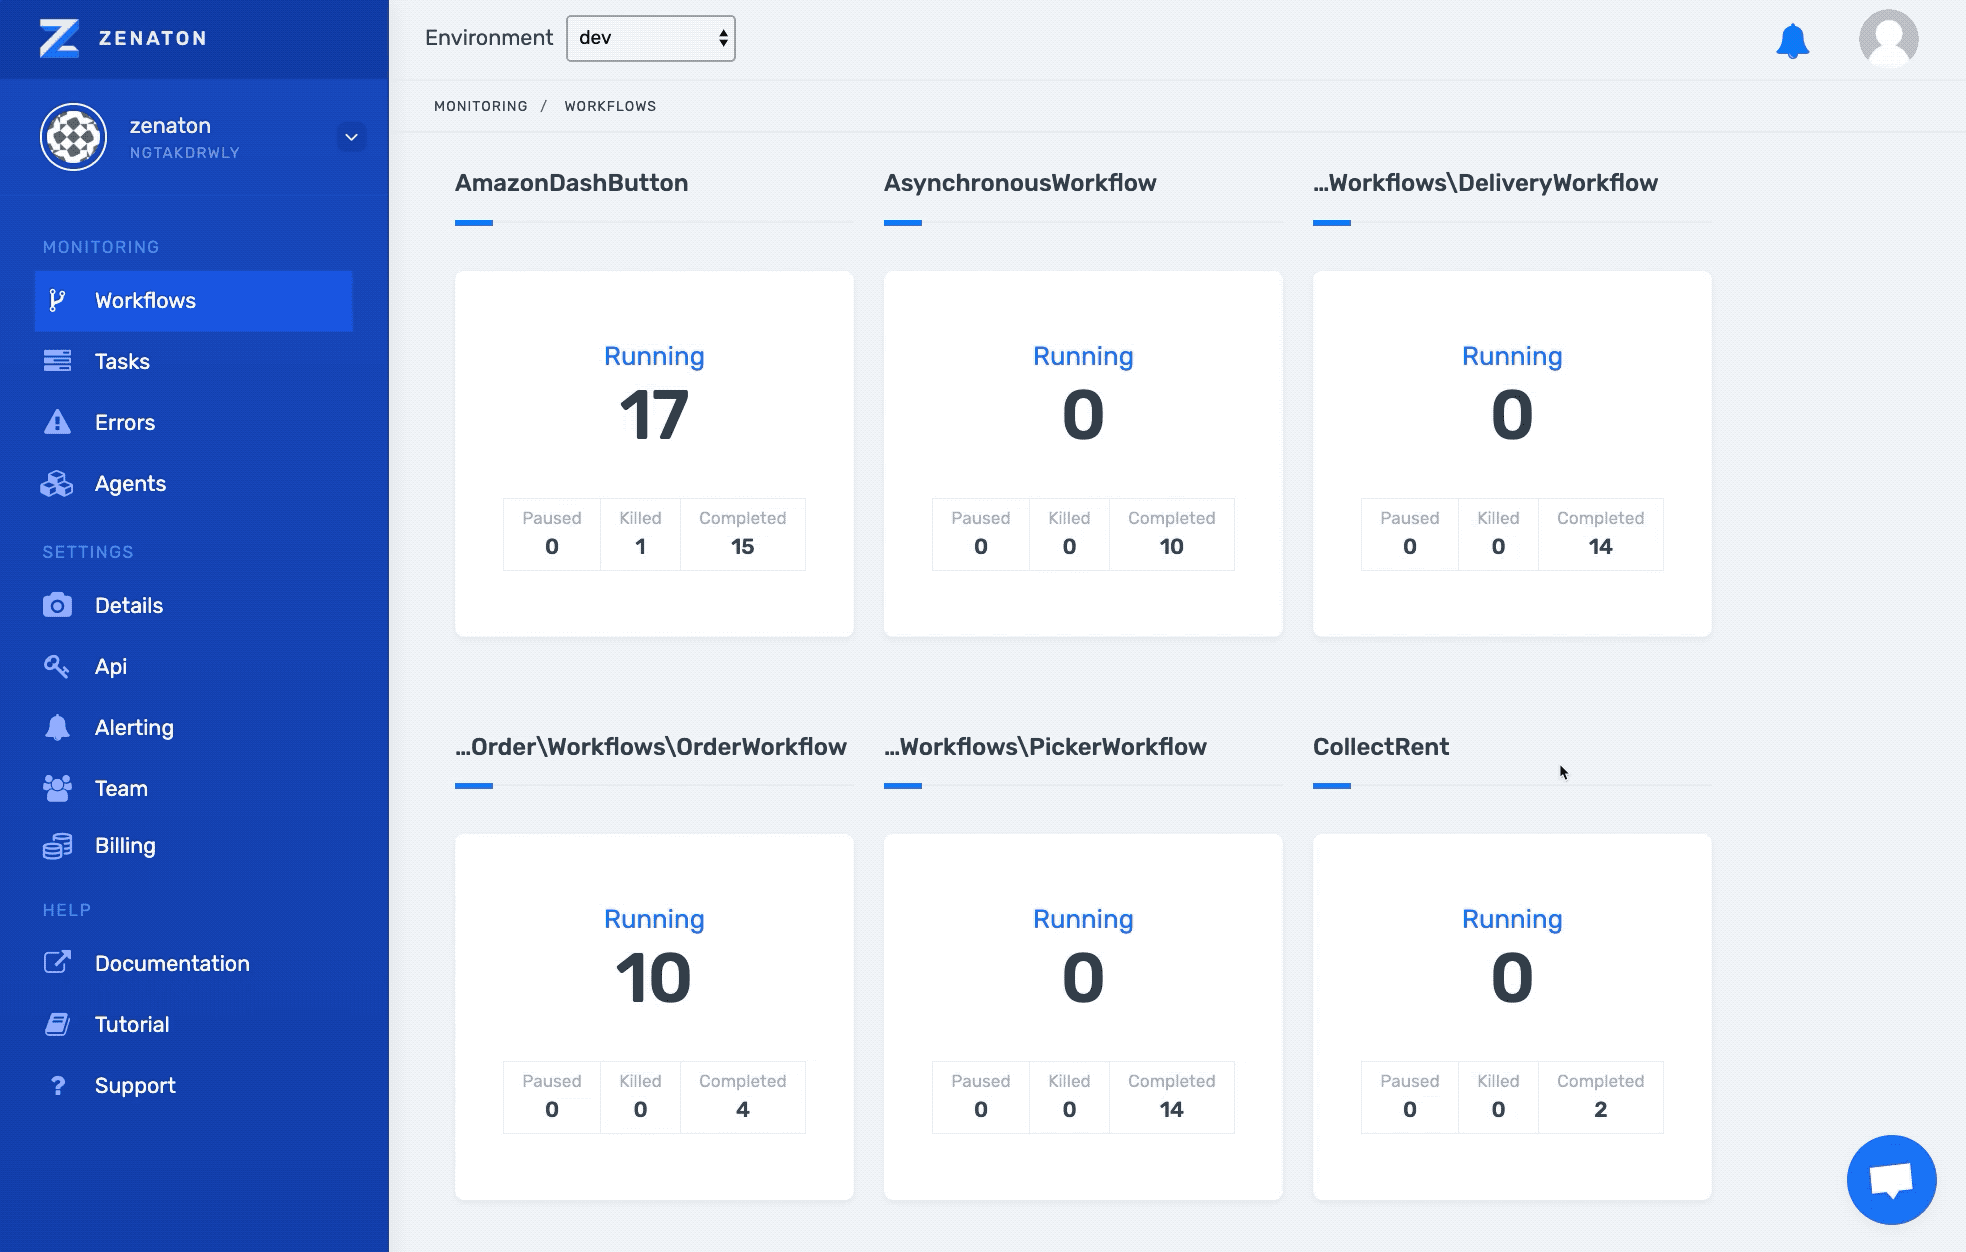Click the zenaton organization avatar
Image resolution: width=1966 pixels, height=1252 pixels.
click(73, 137)
